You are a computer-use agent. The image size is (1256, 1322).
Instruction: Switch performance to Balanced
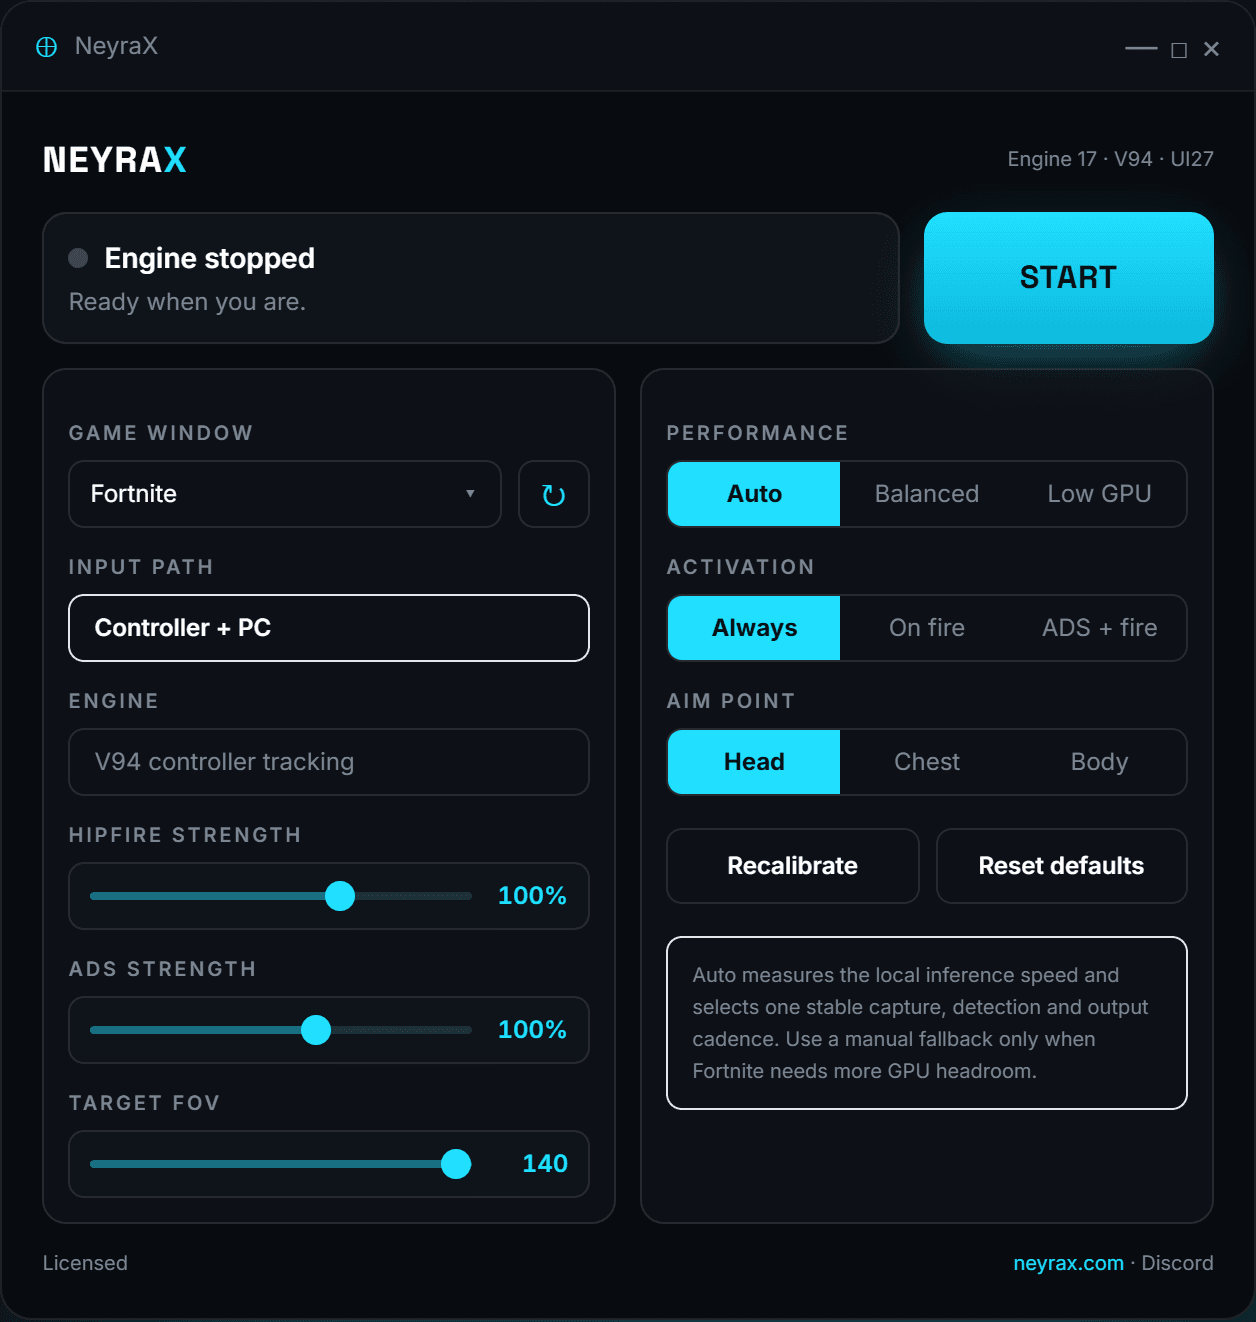927,494
